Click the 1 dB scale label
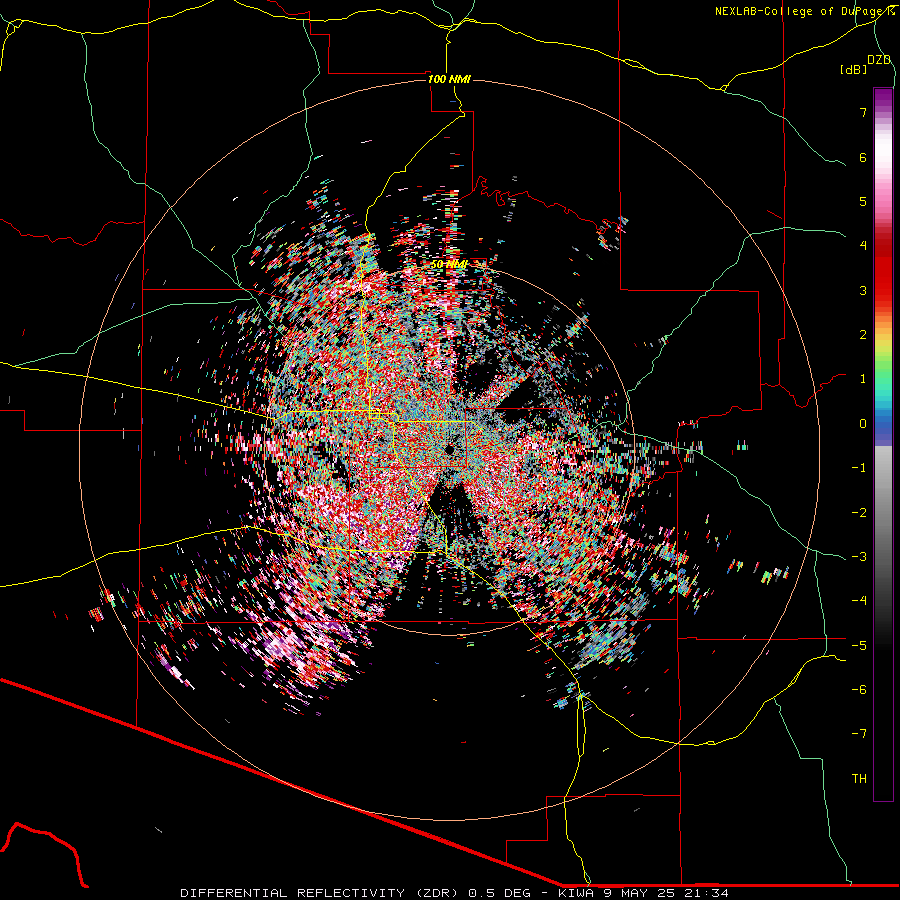This screenshot has height=900, width=900. point(863,379)
